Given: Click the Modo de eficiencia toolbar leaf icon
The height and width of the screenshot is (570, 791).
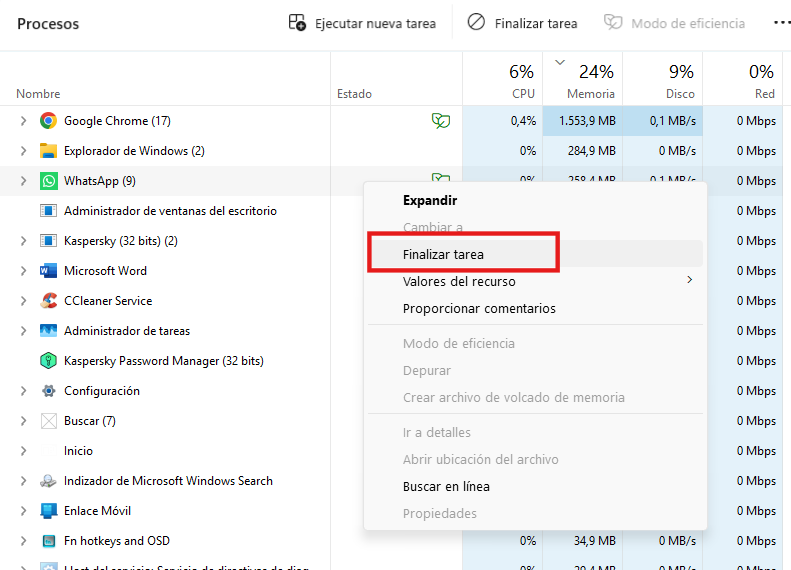Looking at the screenshot, I should (613, 23).
